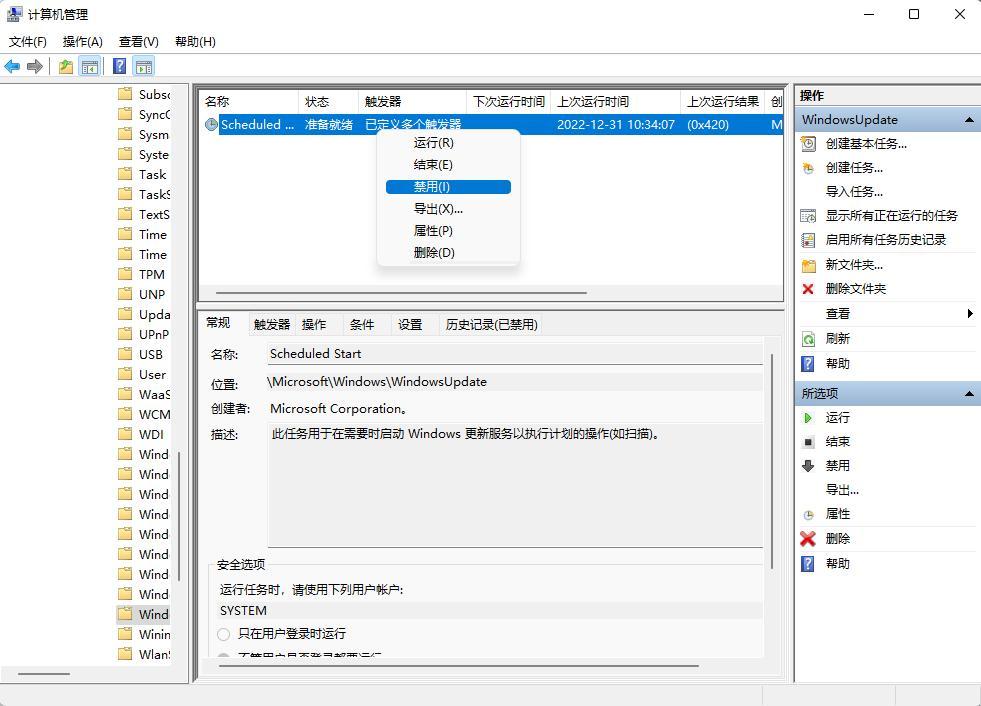Click the 启用所有任务历史记录 icon
This screenshot has width=981, height=706.
point(808,240)
